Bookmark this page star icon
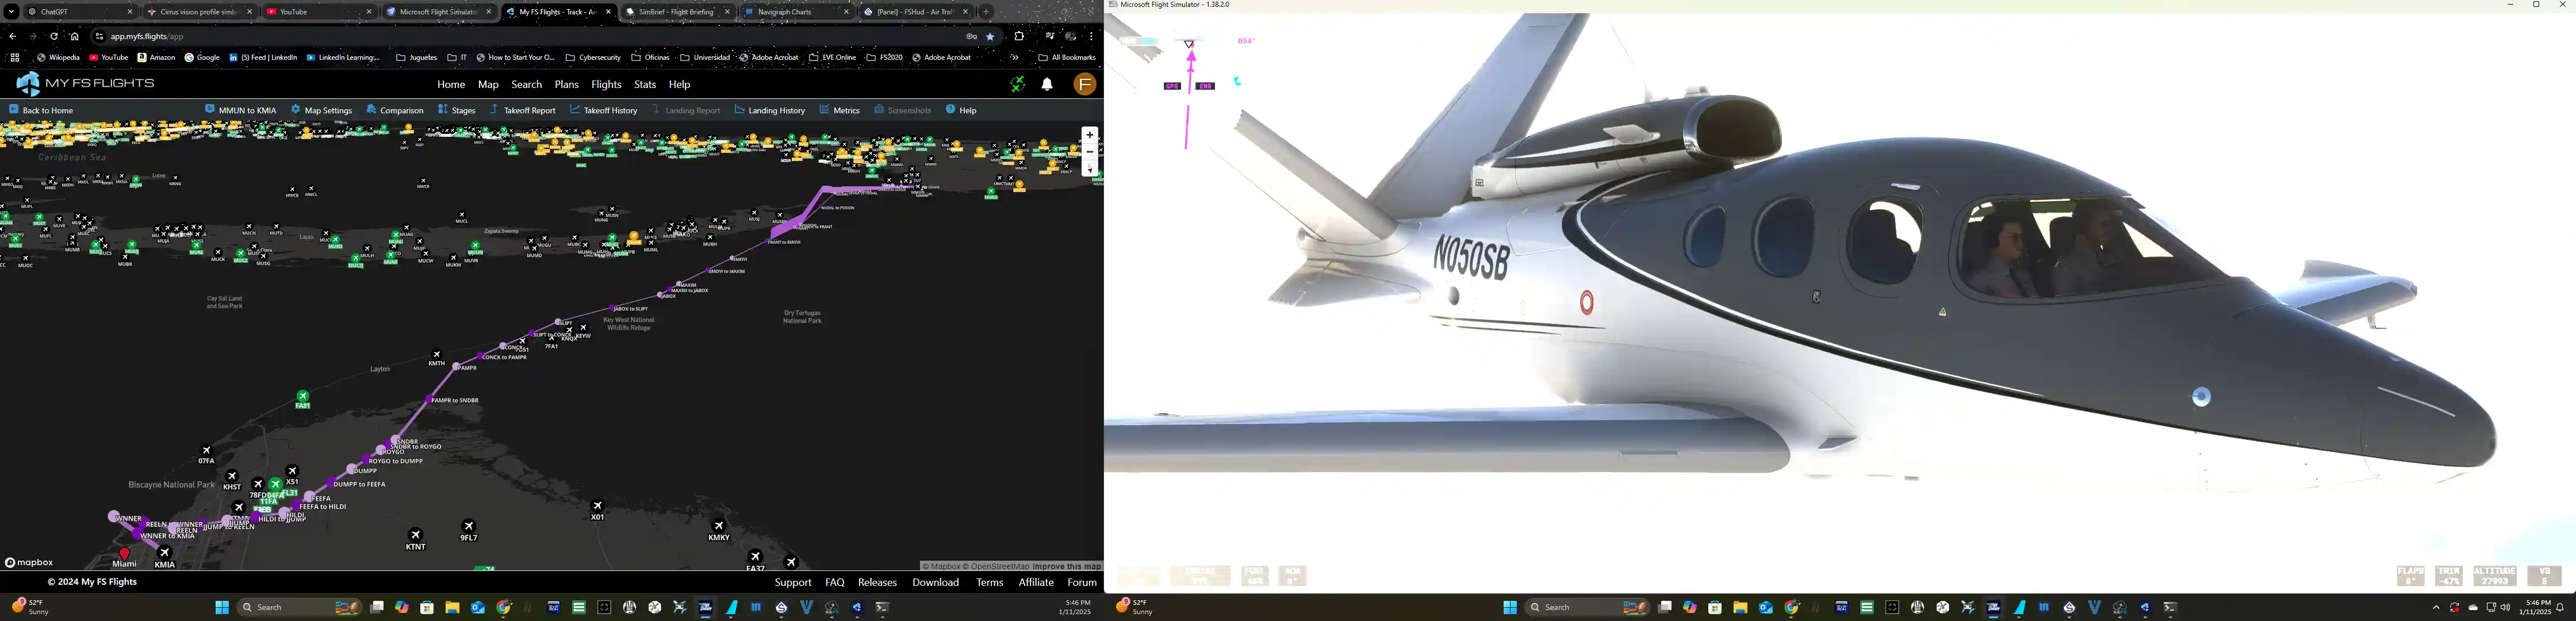2576x621 pixels. 991,37
